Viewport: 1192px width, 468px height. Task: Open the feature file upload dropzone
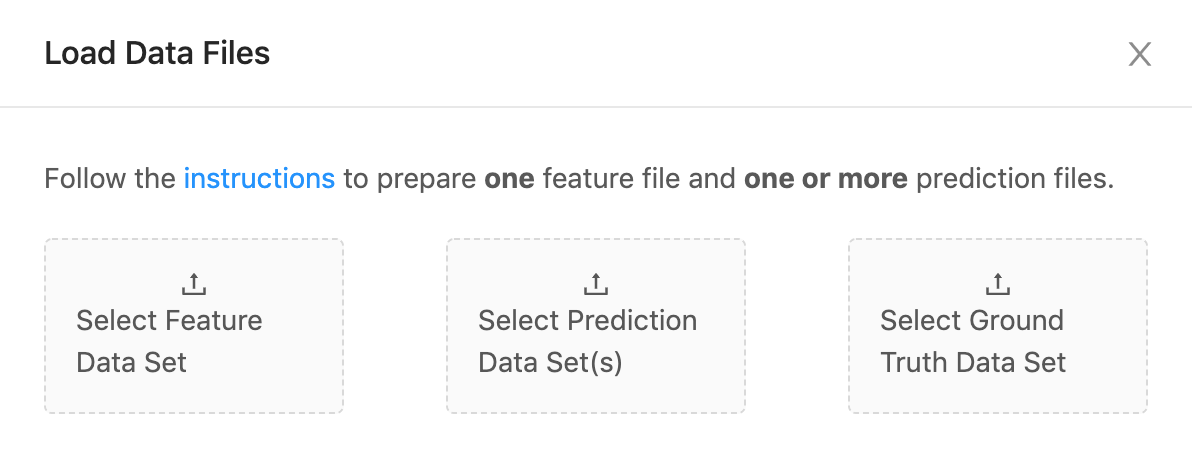[x=194, y=326]
